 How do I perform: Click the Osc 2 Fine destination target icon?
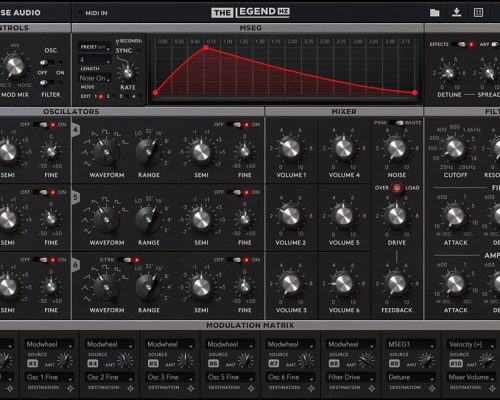click(130, 388)
